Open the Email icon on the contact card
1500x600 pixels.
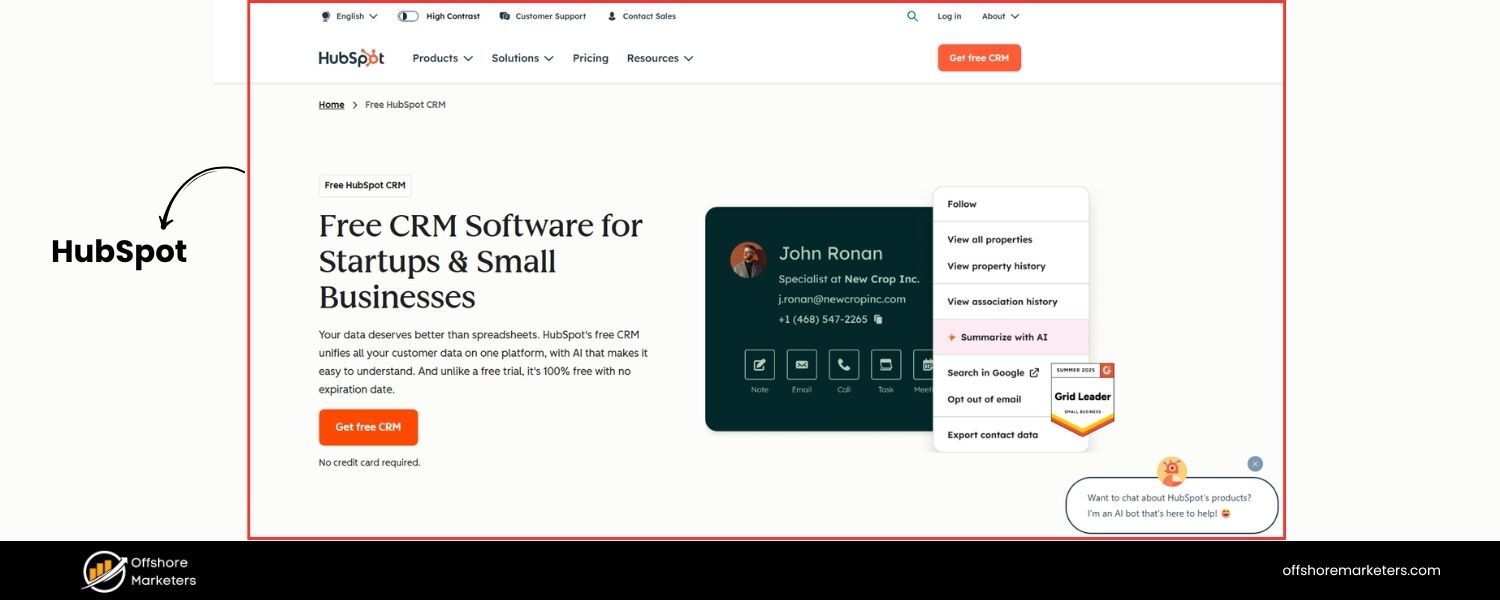click(x=801, y=364)
